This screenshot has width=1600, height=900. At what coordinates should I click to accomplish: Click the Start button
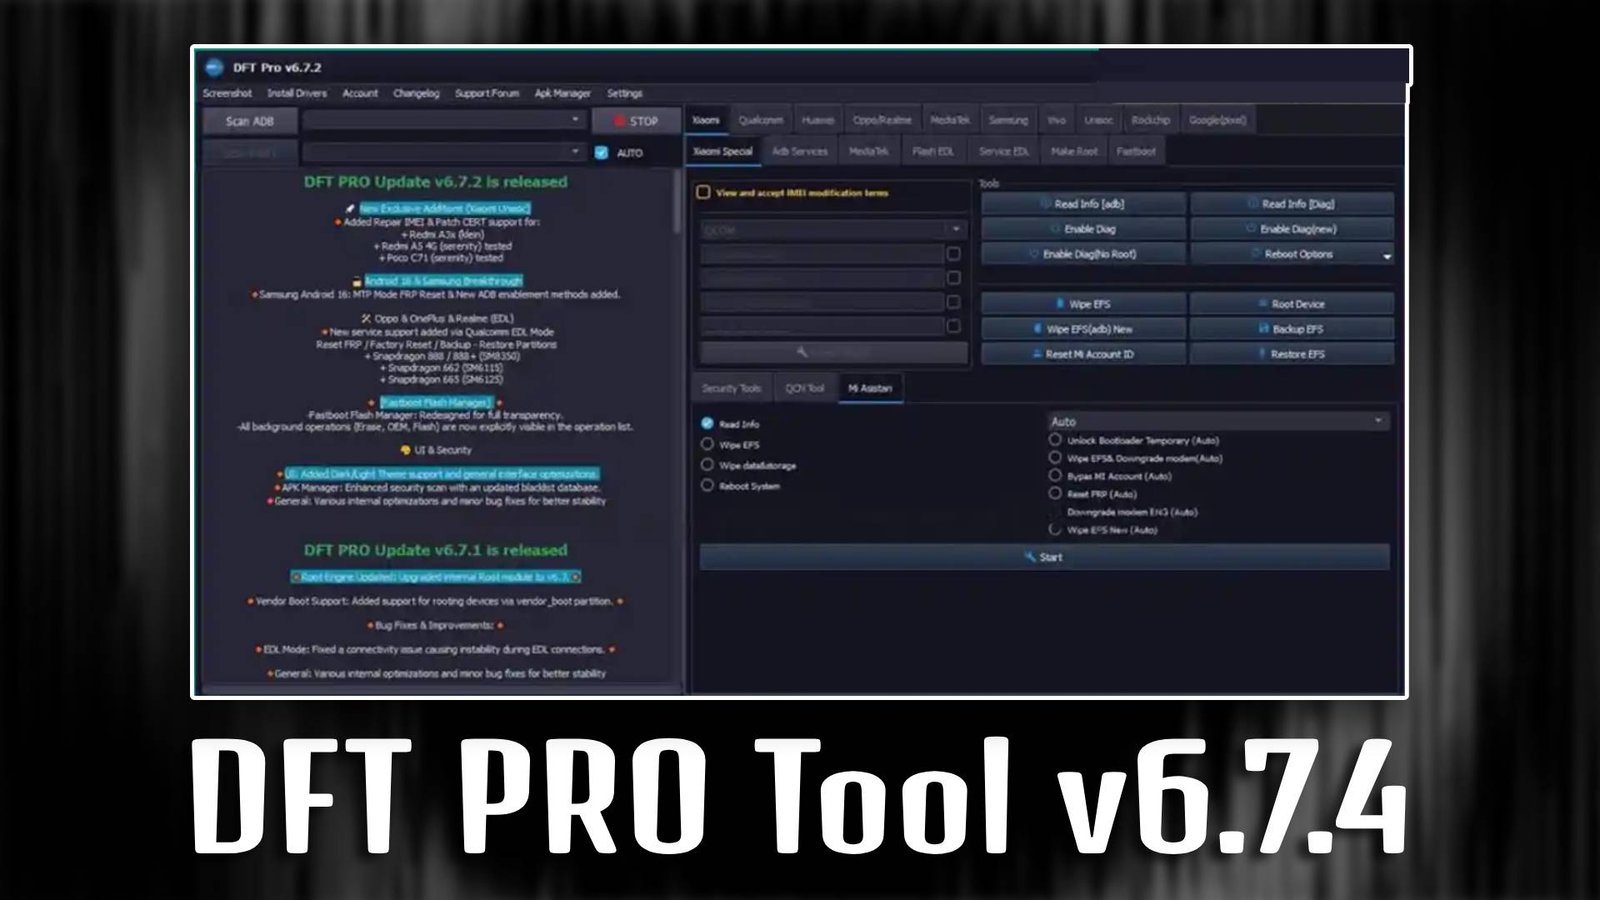(1046, 557)
